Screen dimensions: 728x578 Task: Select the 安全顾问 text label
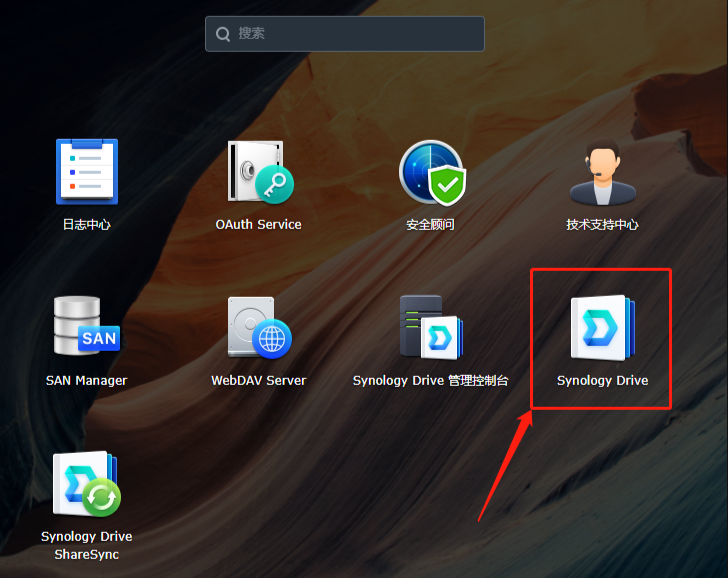(x=431, y=225)
